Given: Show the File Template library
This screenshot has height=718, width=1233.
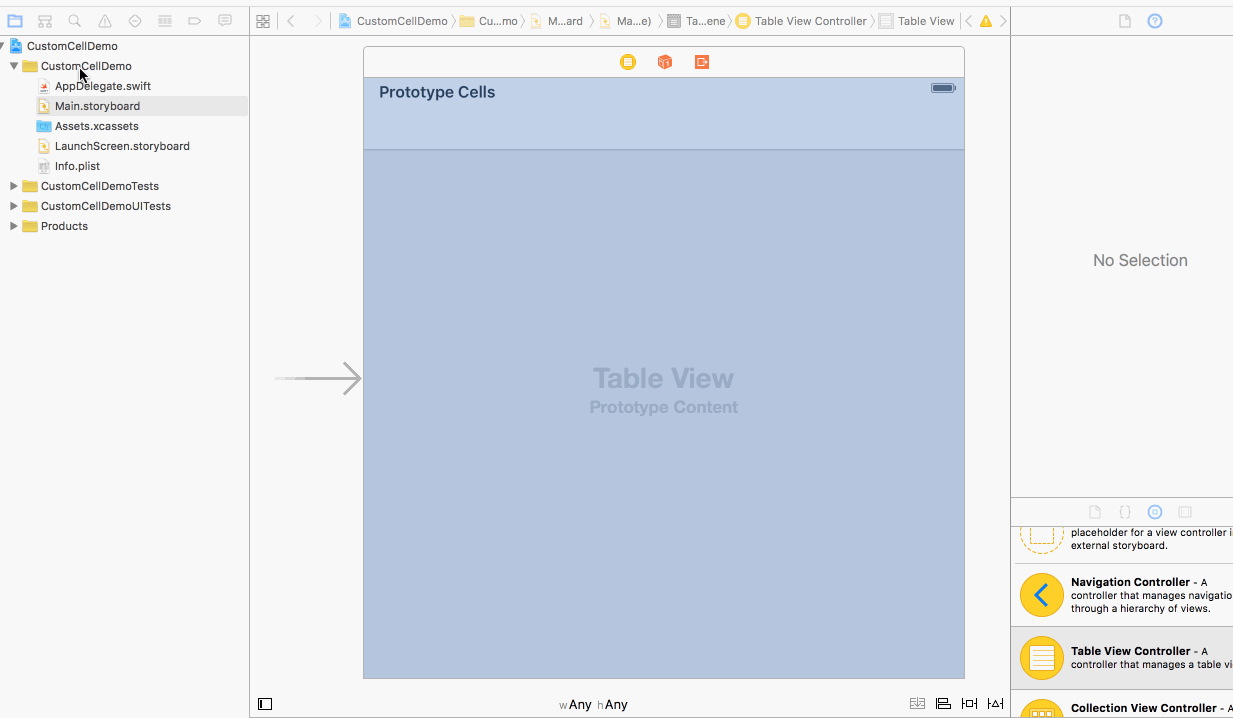Looking at the screenshot, I should (x=1095, y=511).
